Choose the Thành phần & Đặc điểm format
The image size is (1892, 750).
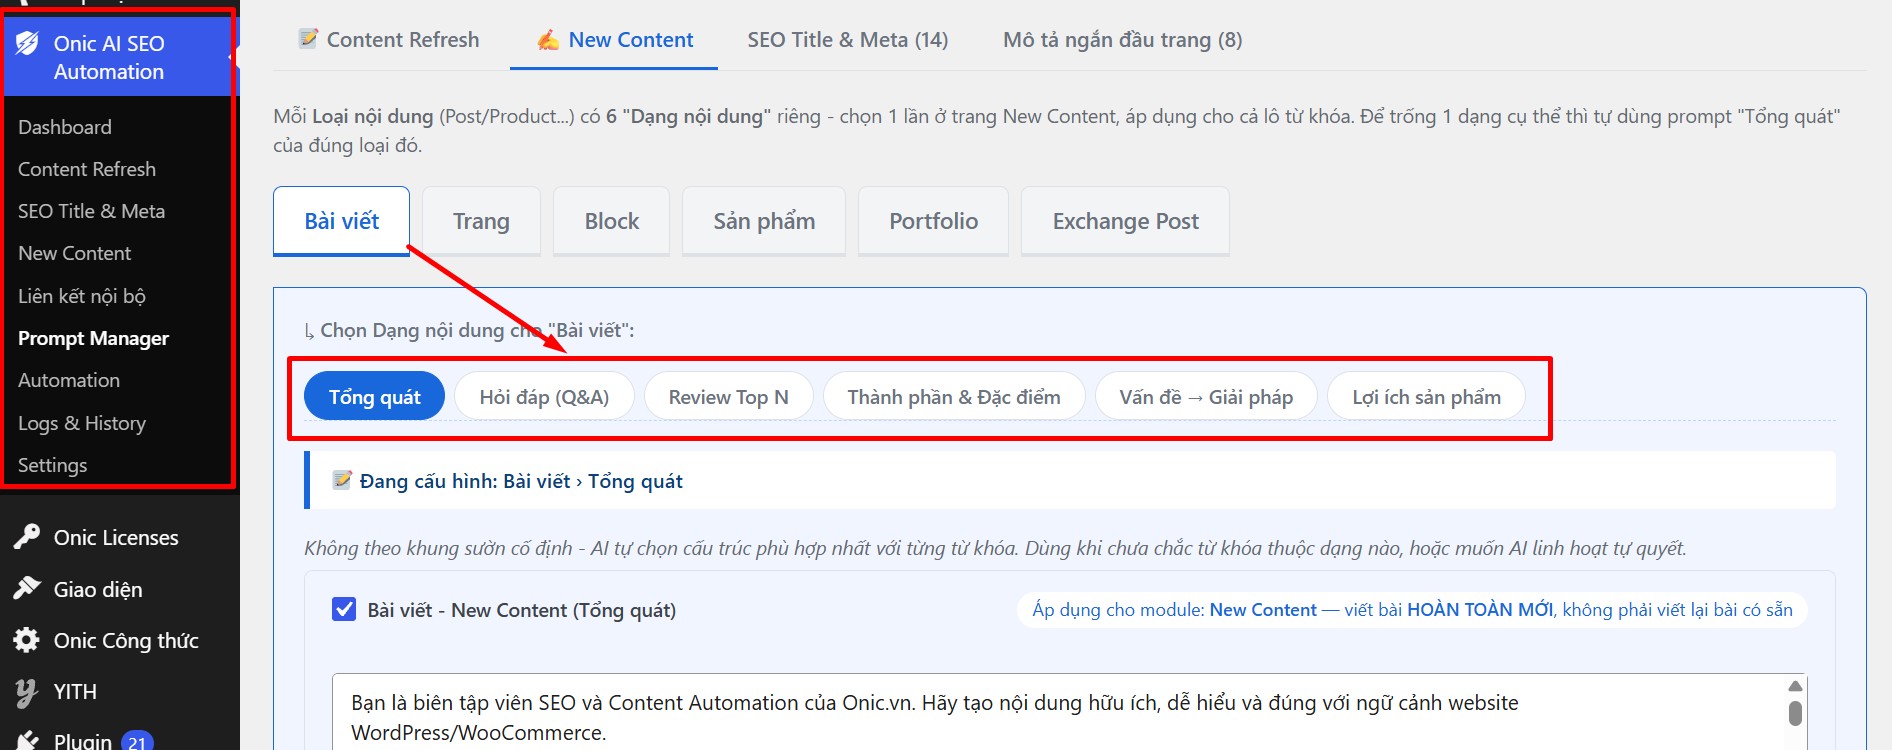pyautogui.click(x=954, y=397)
